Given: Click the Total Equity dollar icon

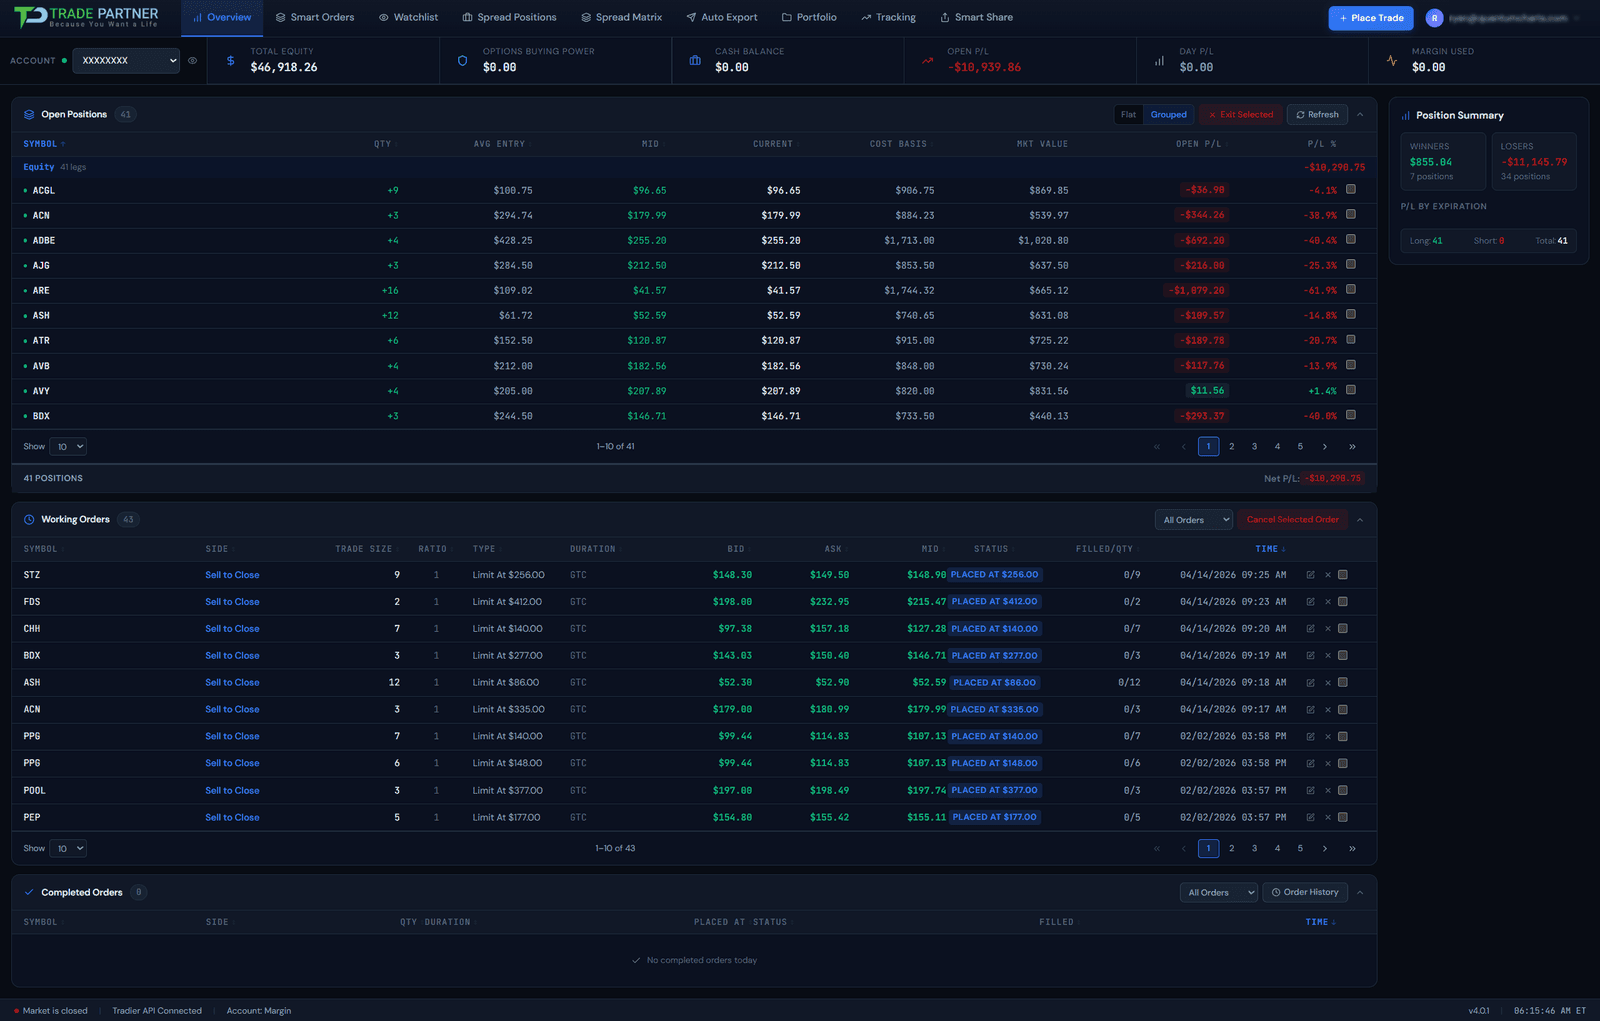Looking at the screenshot, I should point(230,60).
